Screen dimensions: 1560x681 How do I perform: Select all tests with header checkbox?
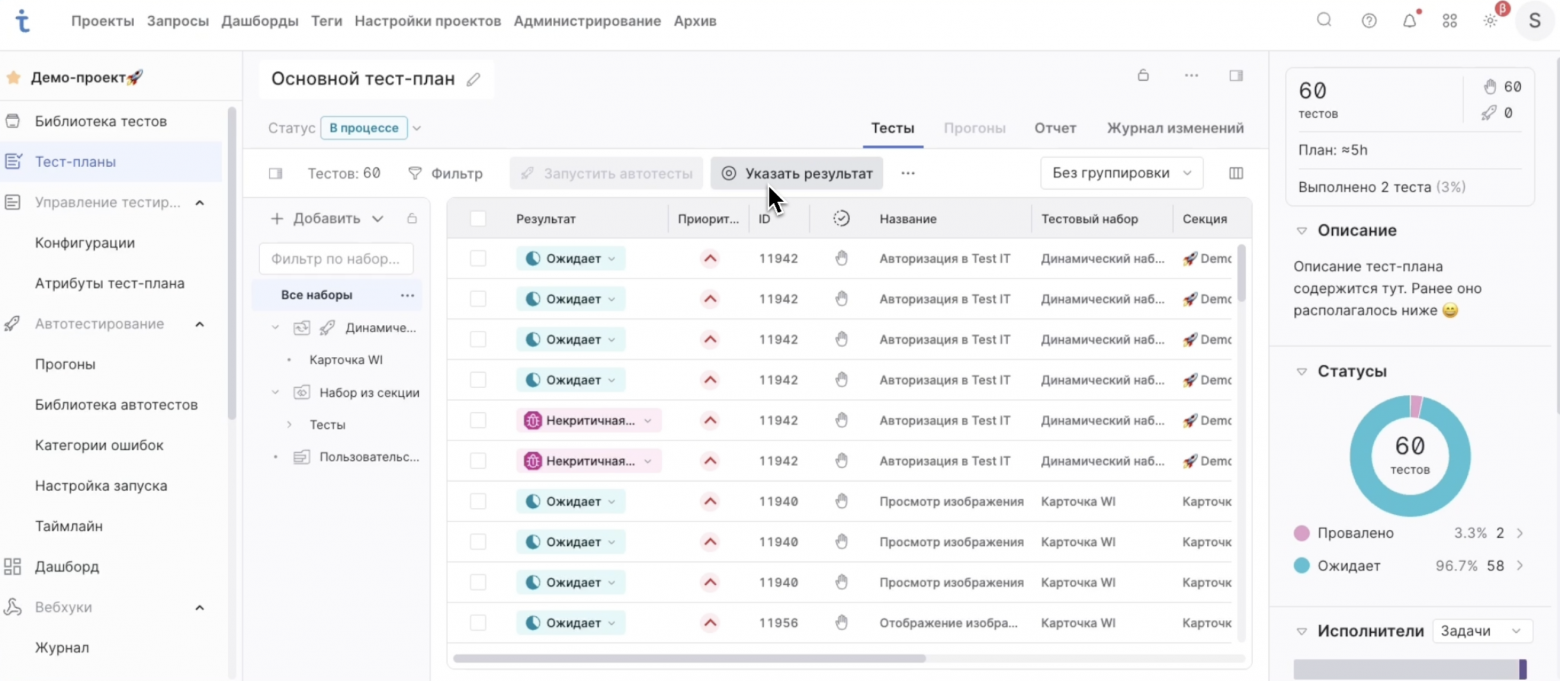(x=478, y=219)
